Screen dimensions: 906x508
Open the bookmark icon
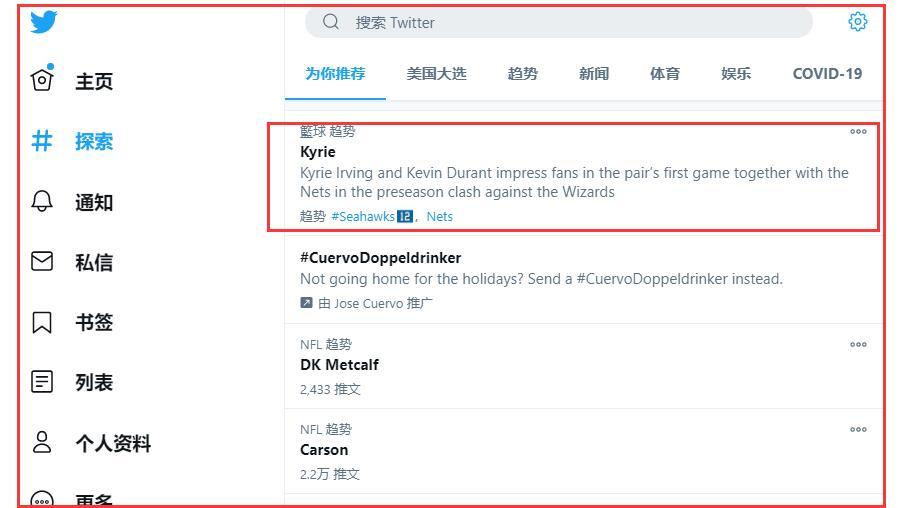(42, 322)
